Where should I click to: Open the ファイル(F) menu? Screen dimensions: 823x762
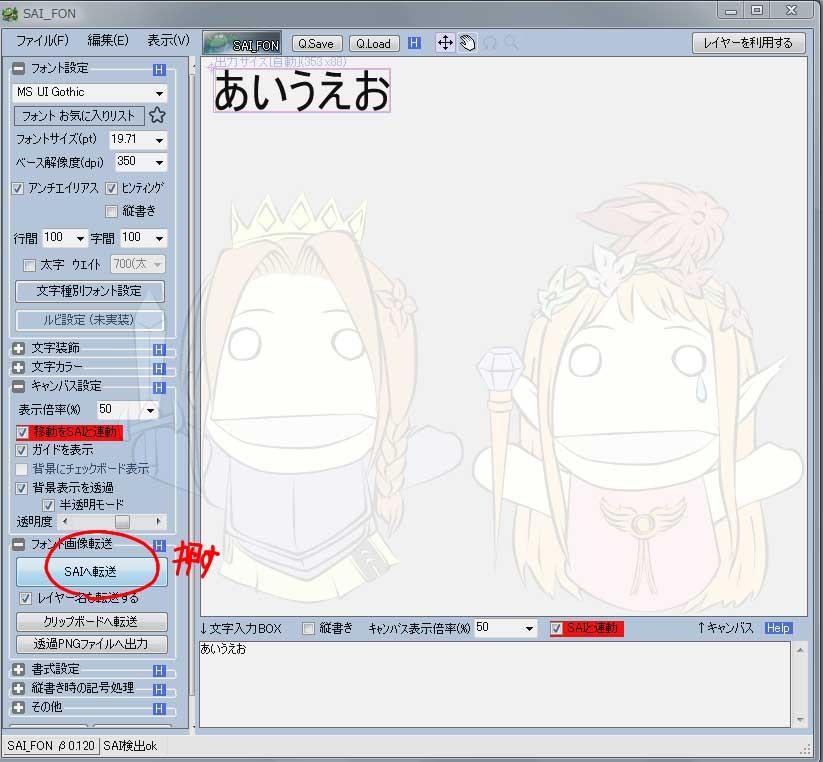coord(42,40)
